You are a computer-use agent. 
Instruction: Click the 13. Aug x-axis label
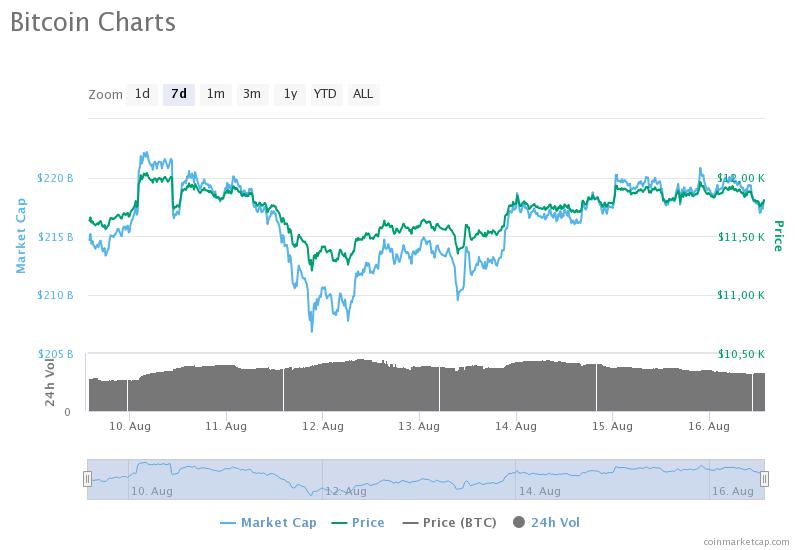[x=419, y=426]
